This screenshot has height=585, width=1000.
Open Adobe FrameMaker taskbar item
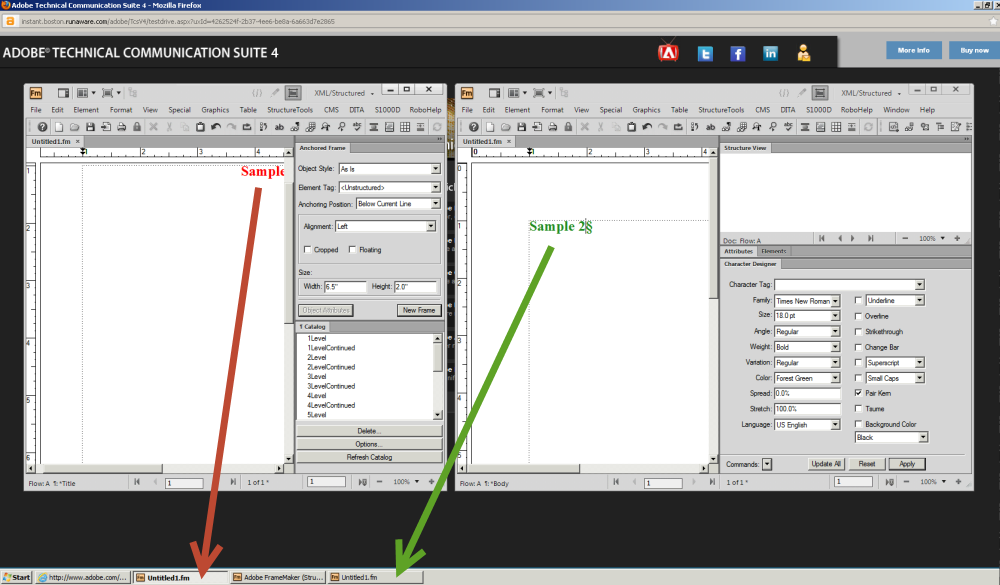coord(278,577)
